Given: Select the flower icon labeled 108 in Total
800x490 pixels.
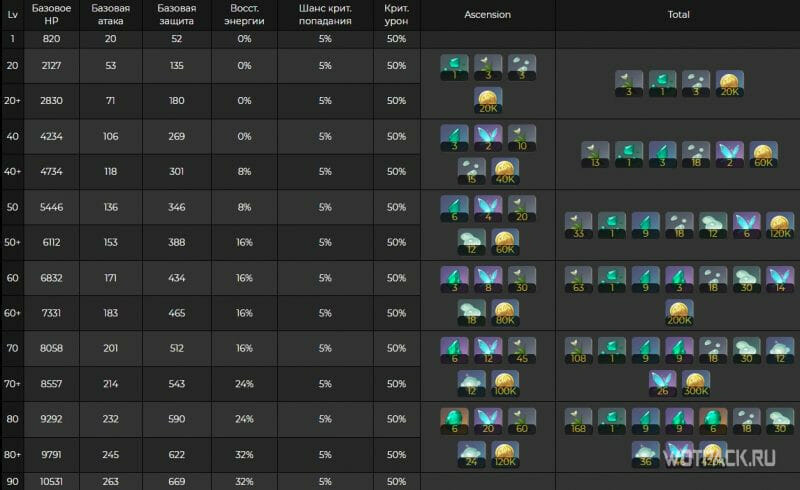Looking at the screenshot, I should pos(579,351).
